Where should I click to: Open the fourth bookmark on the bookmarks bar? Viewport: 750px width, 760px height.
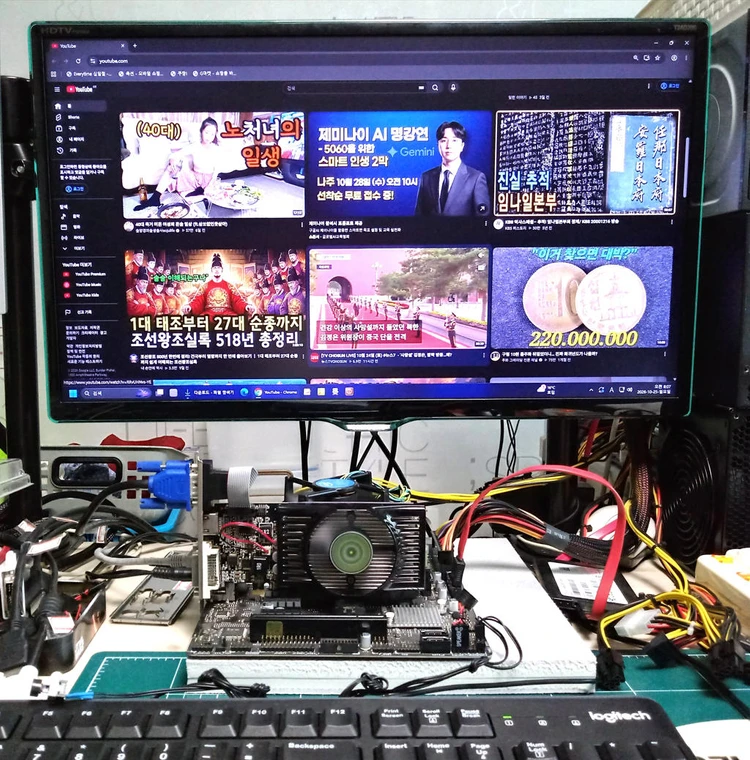click(x=214, y=74)
